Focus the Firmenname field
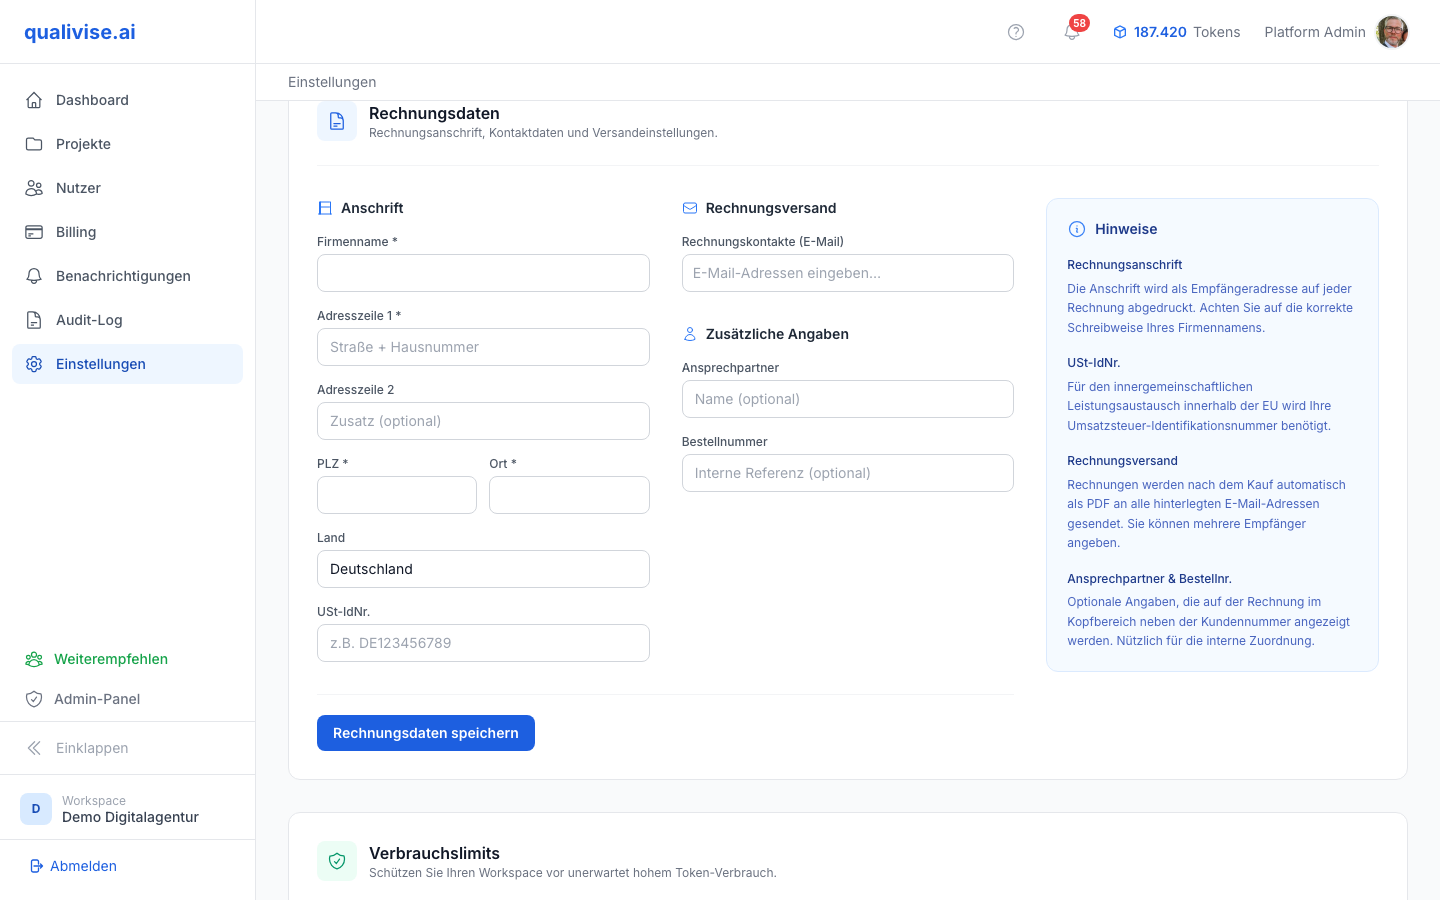This screenshot has height=900, width=1440. [483, 273]
